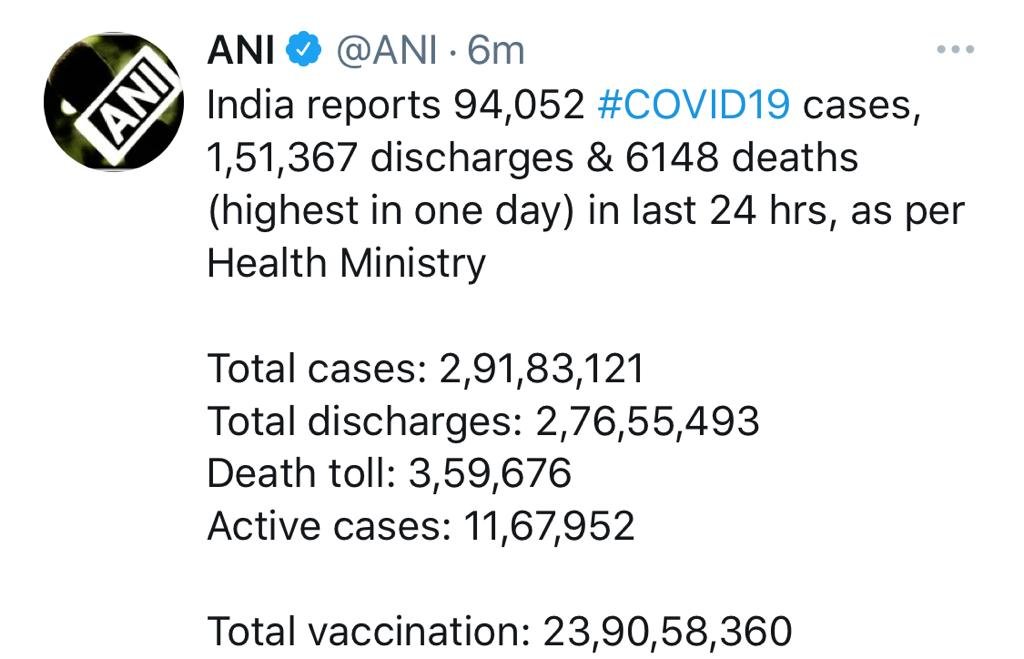Image resolution: width=1024 pixels, height=659 pixels.
Task: Click the 'Health Ministry' text
Action: (346, 264)
